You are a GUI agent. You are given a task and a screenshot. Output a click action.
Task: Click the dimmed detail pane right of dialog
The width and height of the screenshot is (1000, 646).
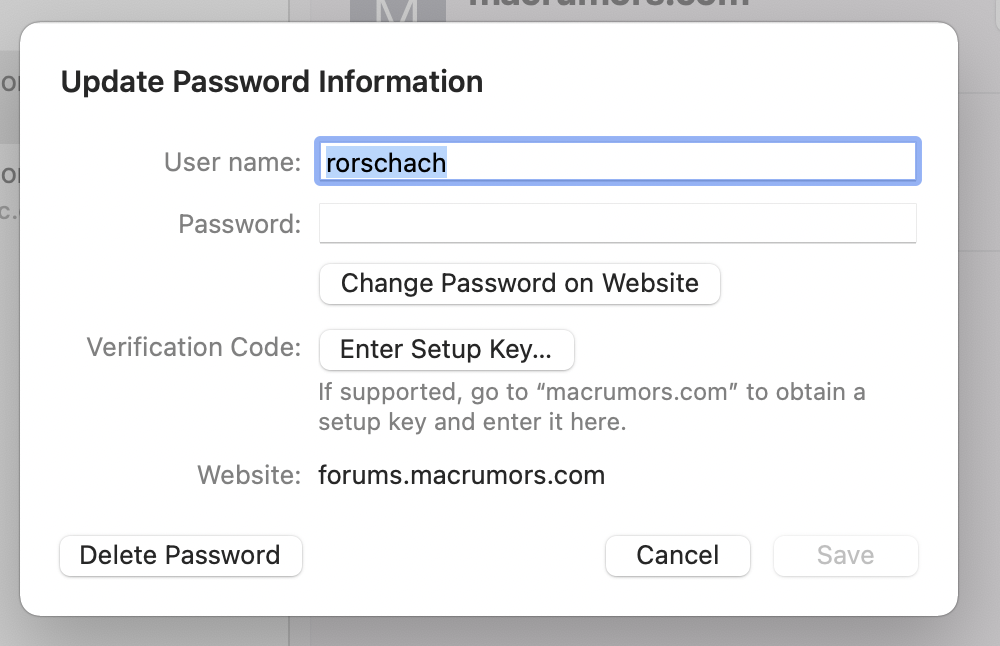pos(979,300)
